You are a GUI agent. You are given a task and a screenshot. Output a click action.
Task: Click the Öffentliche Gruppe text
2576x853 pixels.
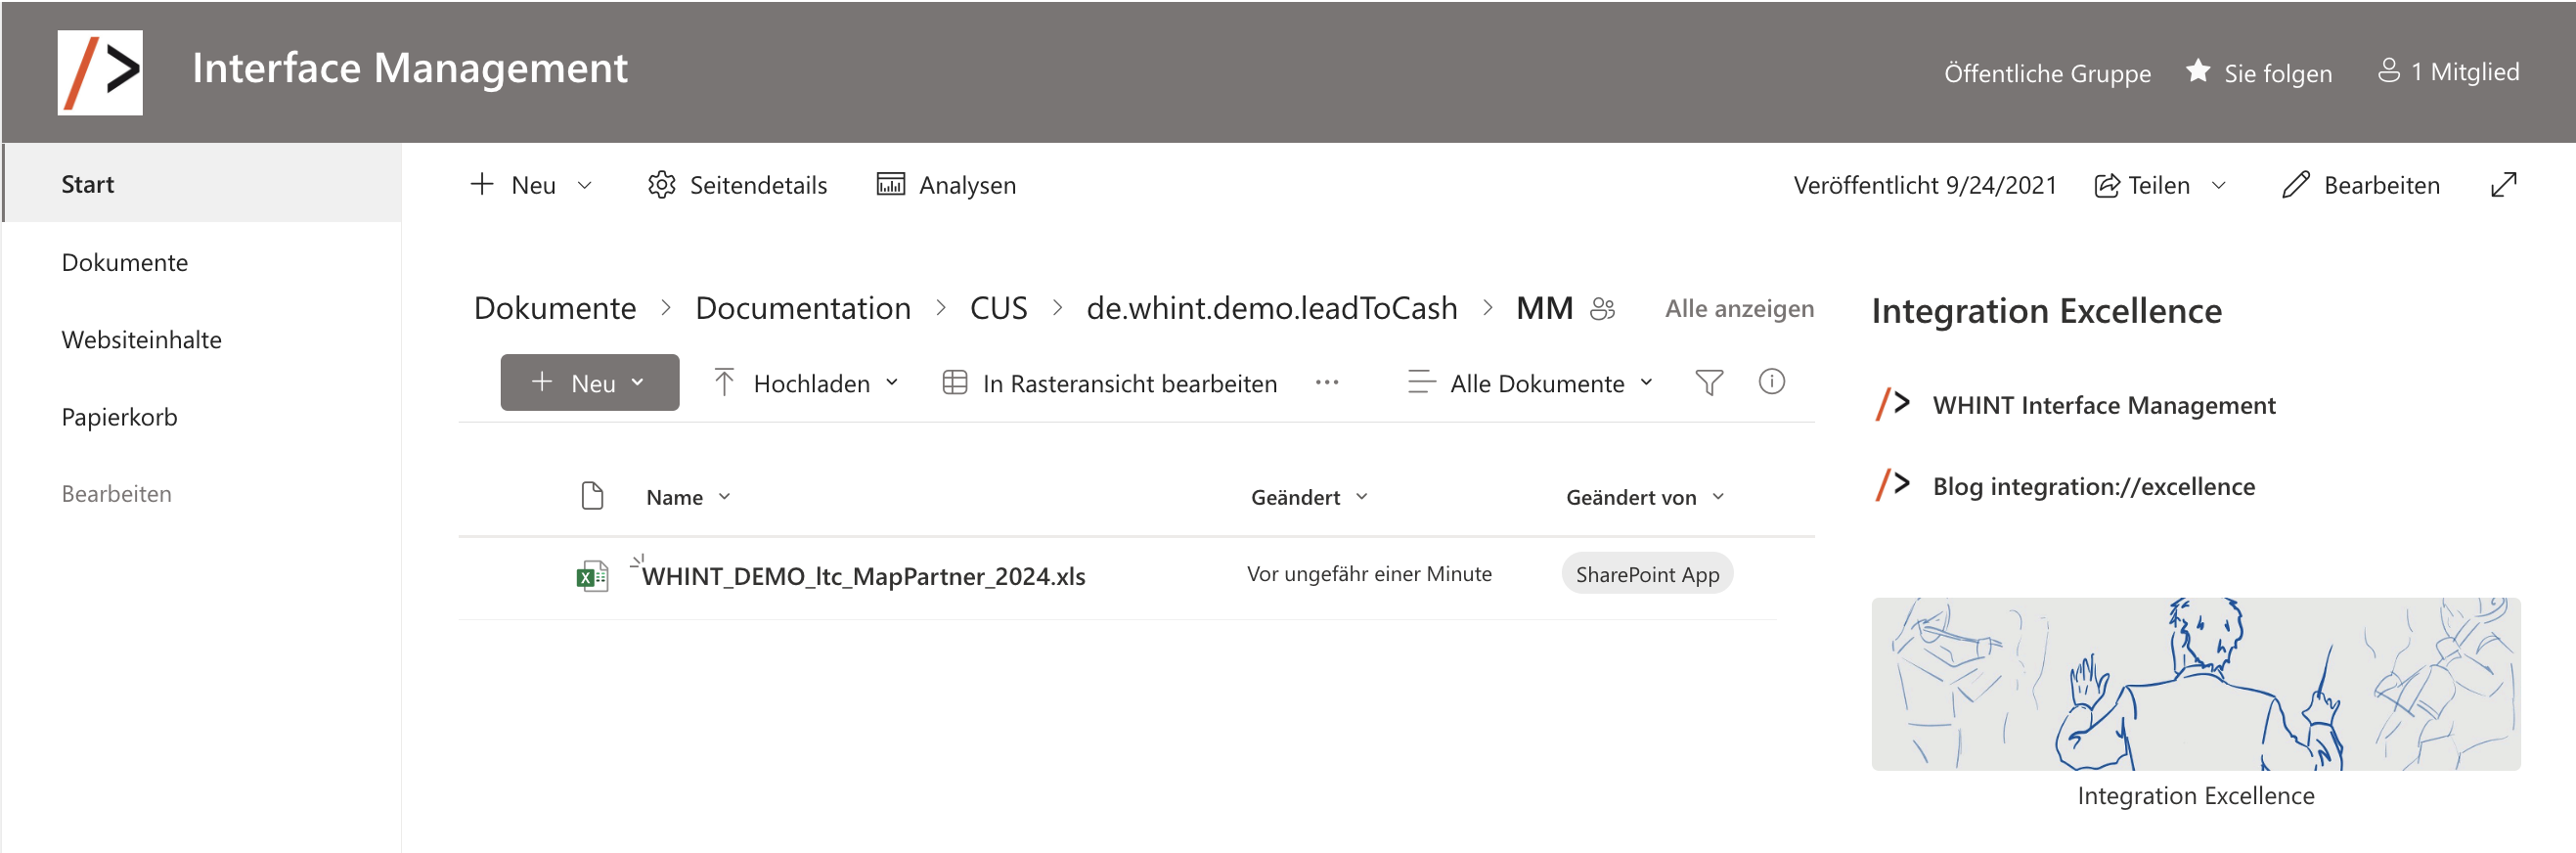[x=2046, y=73]
